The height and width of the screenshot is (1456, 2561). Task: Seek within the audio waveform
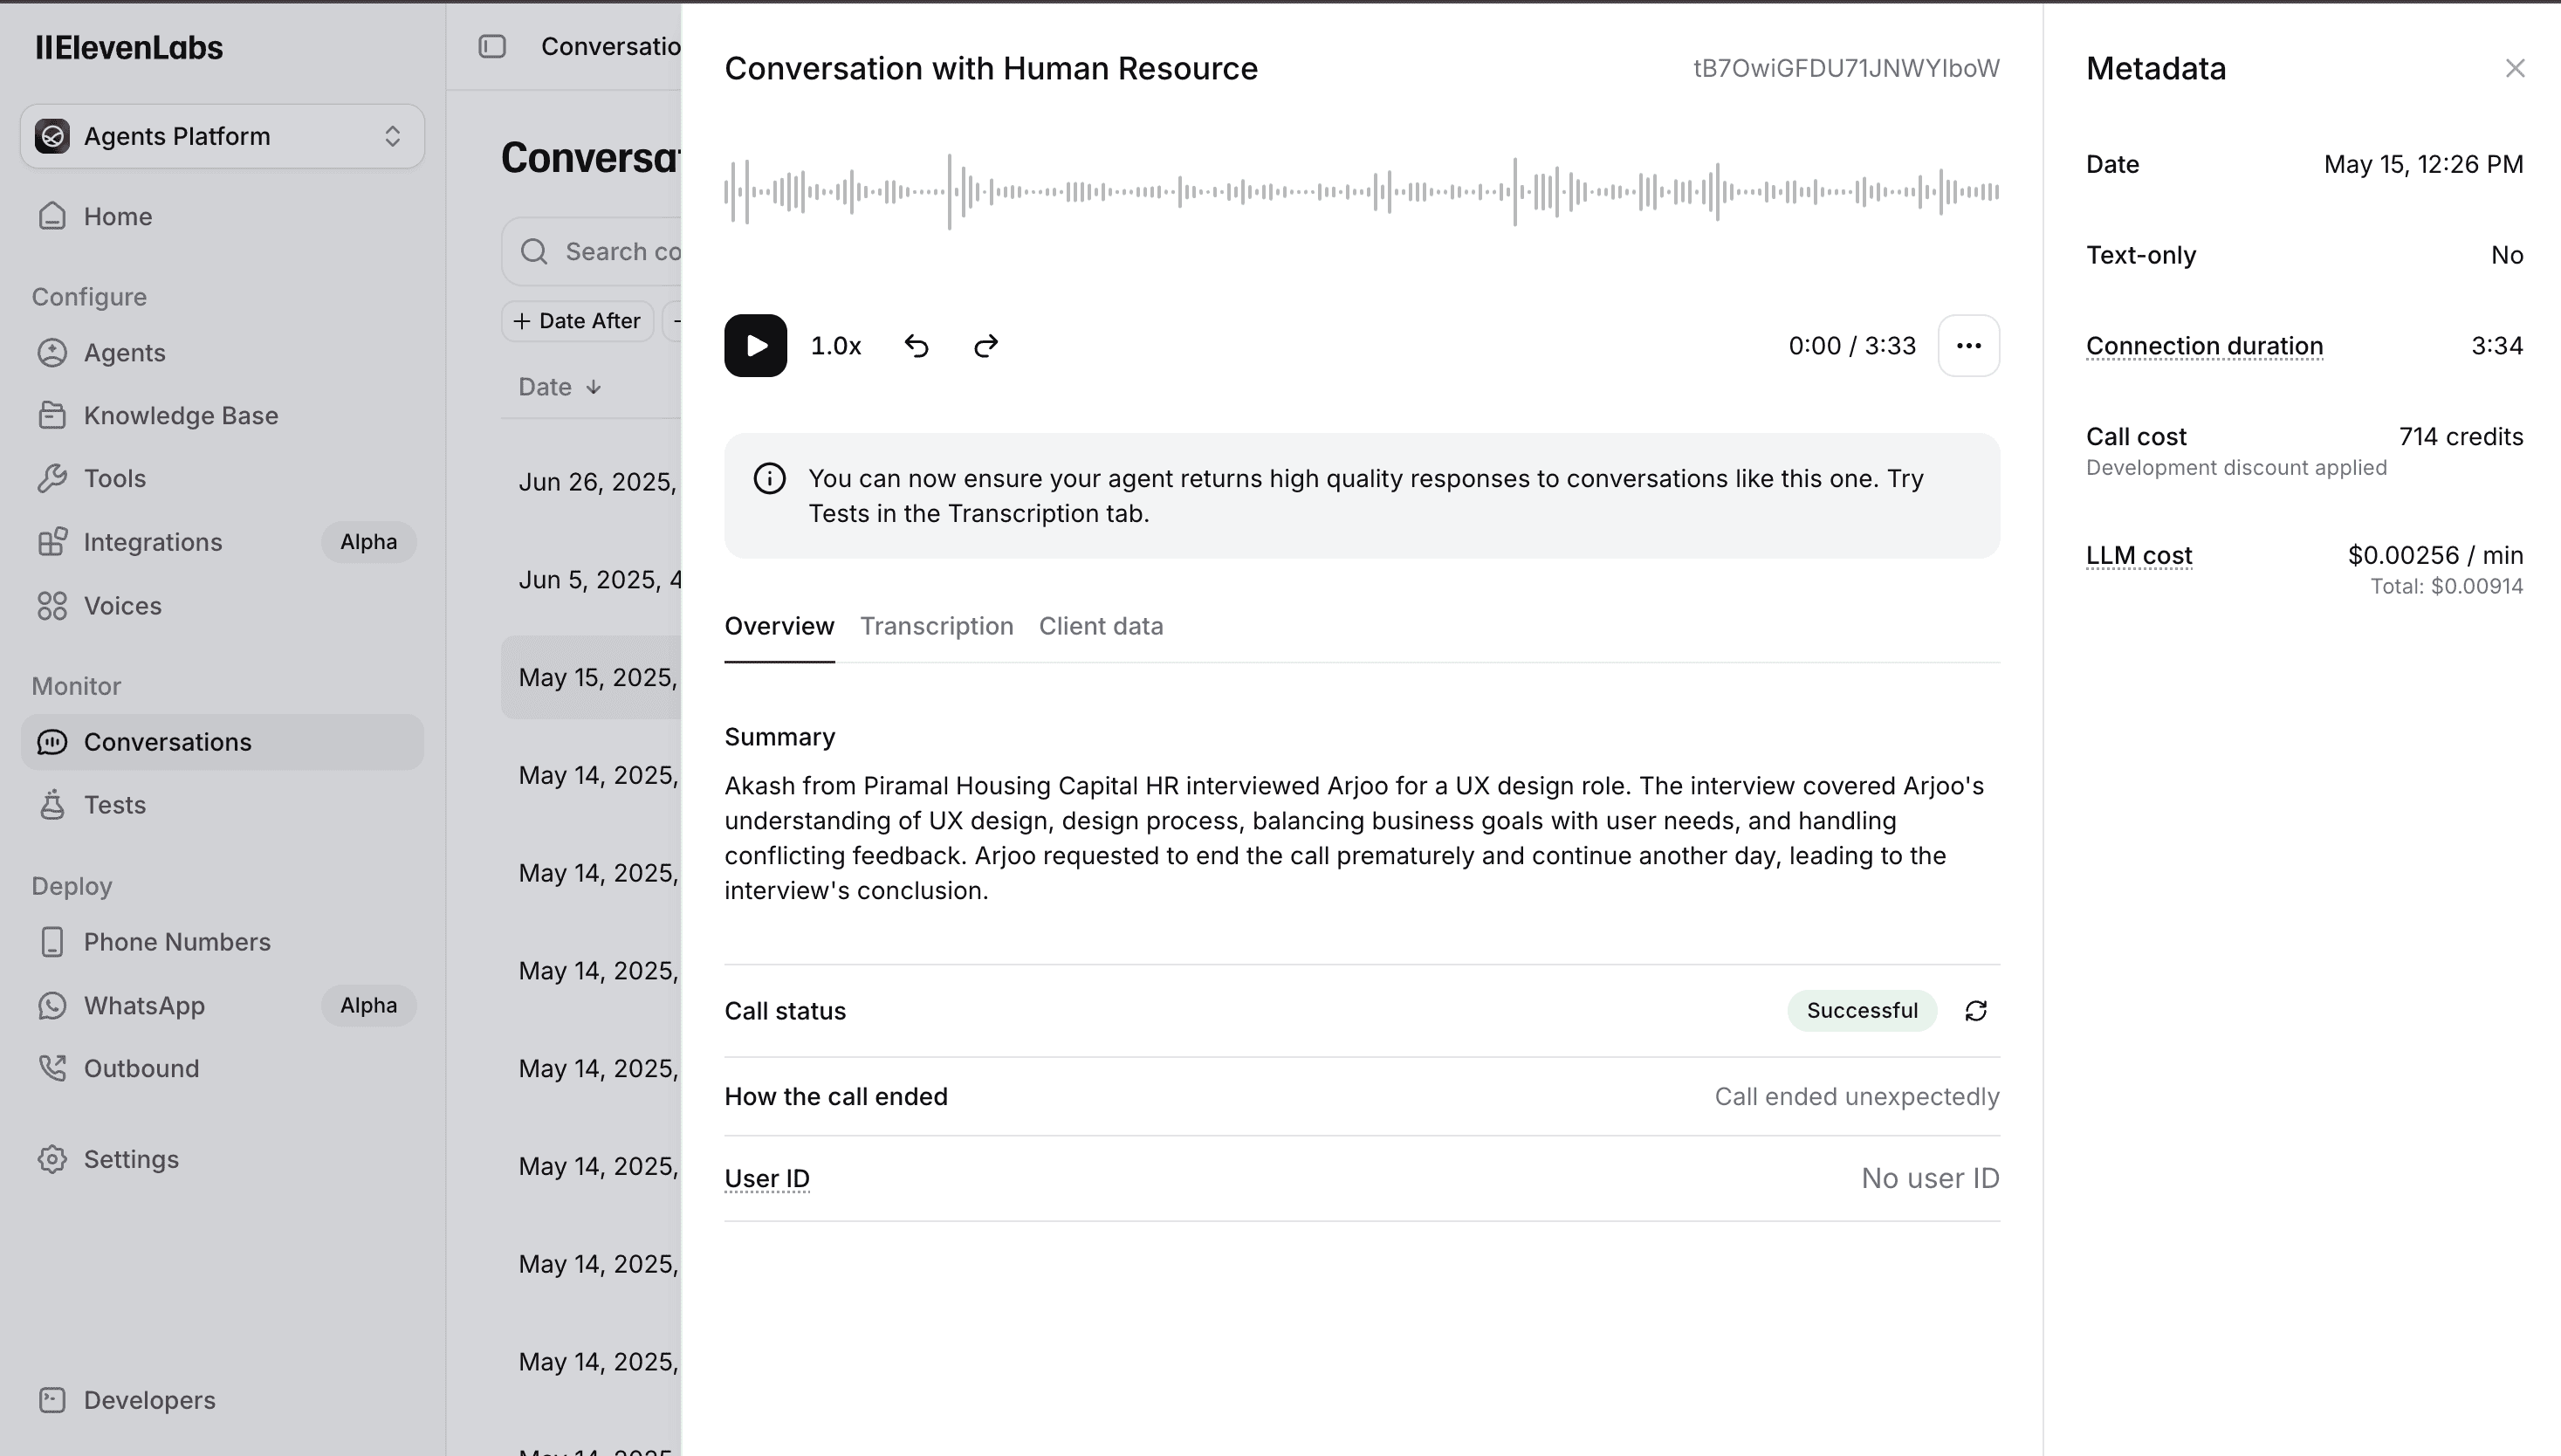pos(1360,191)
